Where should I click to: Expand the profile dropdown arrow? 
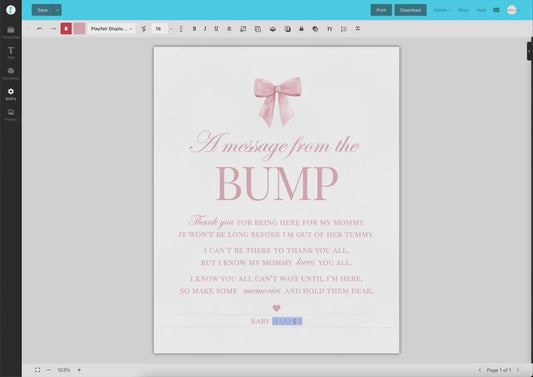pos(519,10)
